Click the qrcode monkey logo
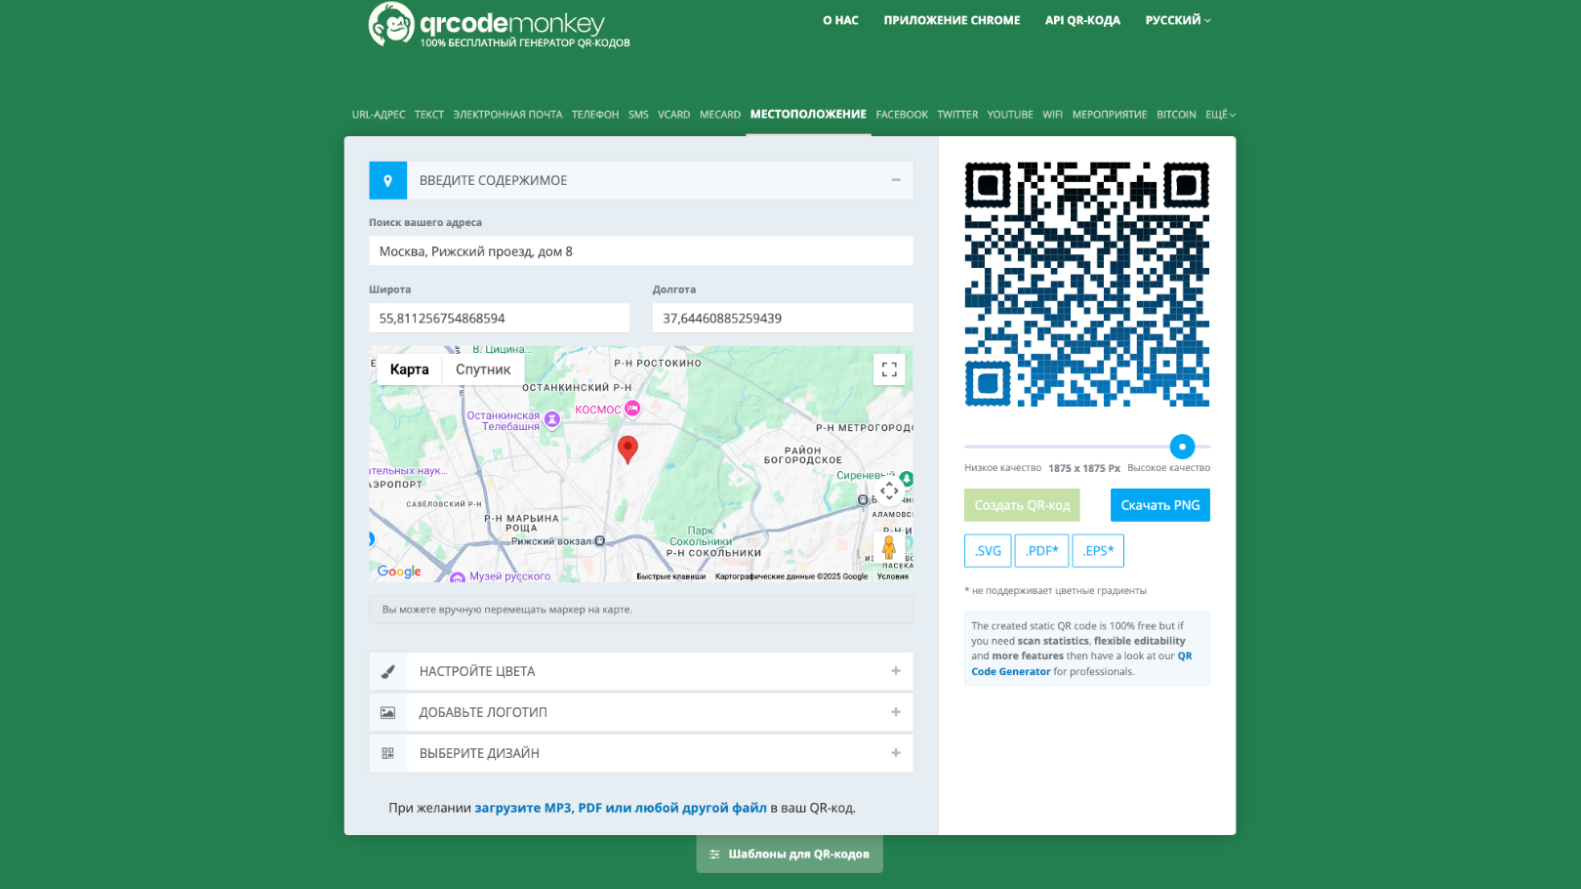Image resolution: width=1581 pixels, height=889 pixels. click(498, 25)
